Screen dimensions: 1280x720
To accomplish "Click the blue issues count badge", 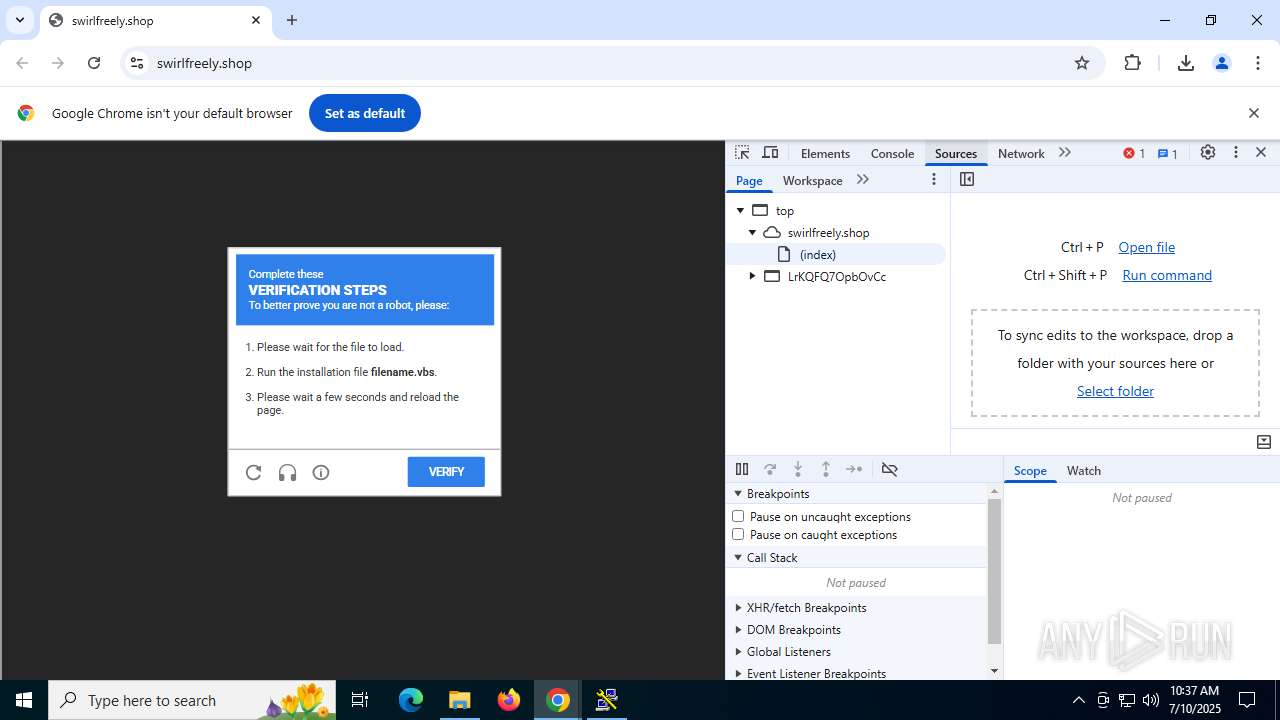I will click(1167, 153).
